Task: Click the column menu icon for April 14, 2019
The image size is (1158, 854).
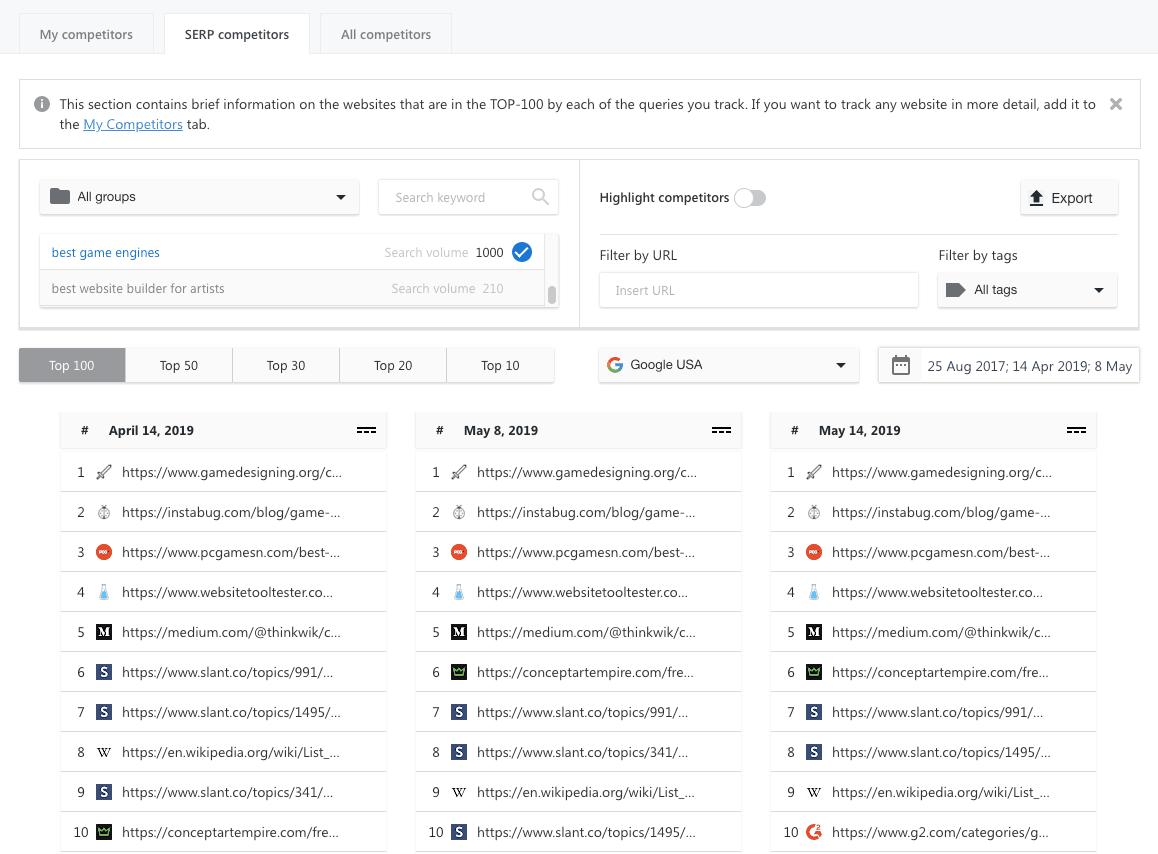Action: pos(366,430)
